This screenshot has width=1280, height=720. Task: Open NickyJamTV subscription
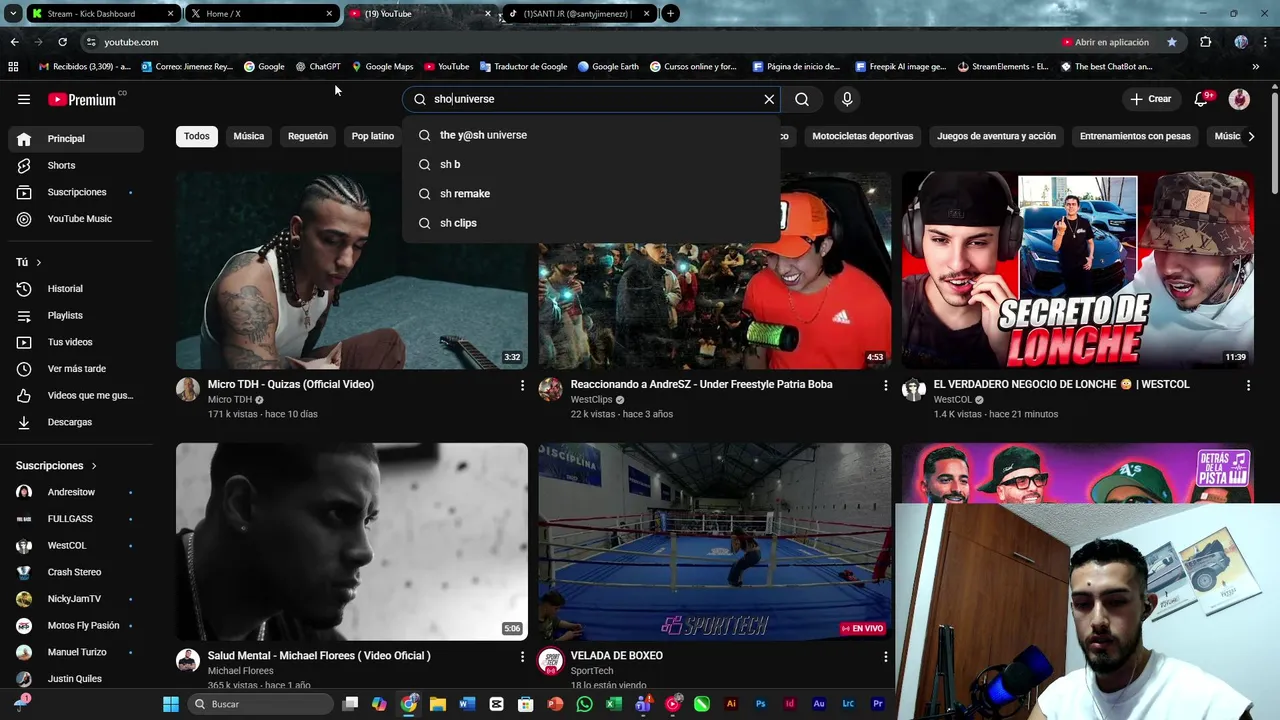click(x=76, y=599)
